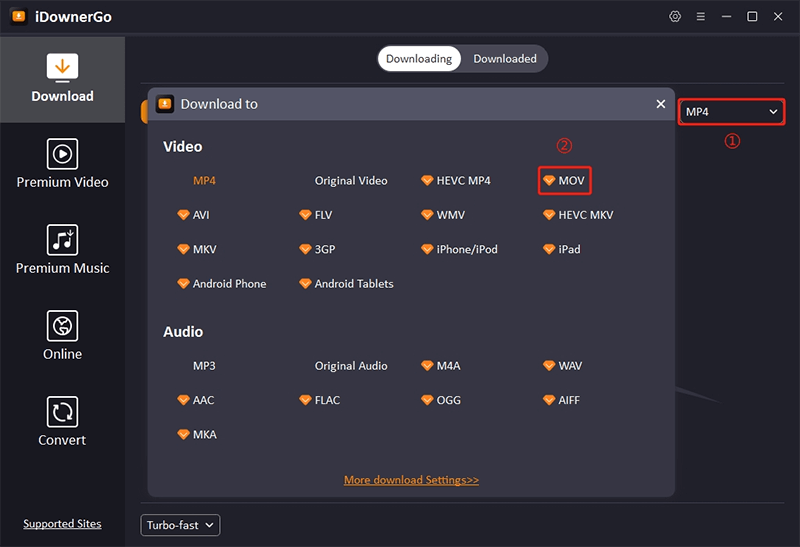
Task: Close the Download to dialog
Action: (660, 104)
